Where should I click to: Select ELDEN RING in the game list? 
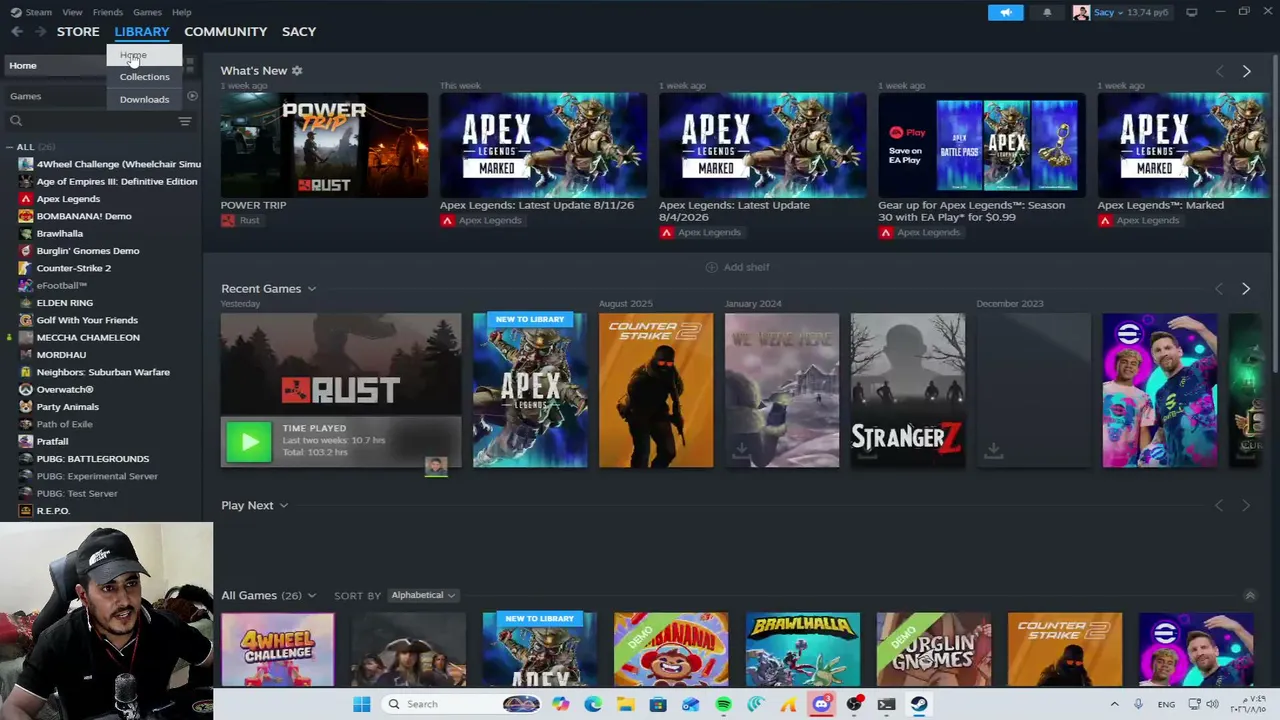tap(65, 303)
